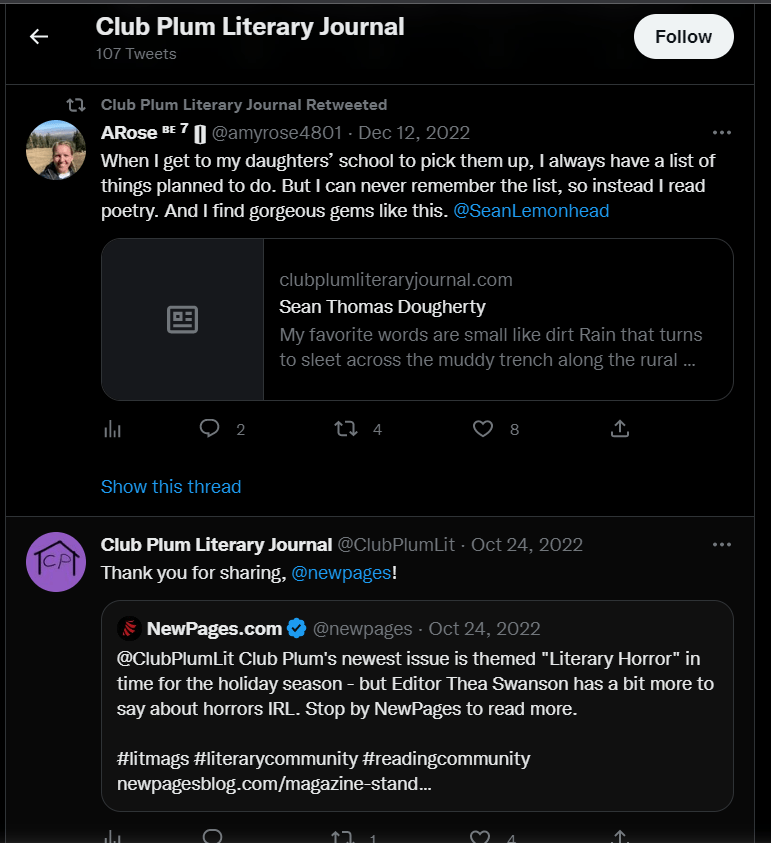Open analytics on Club Plum's tweet

coord(112,836)
